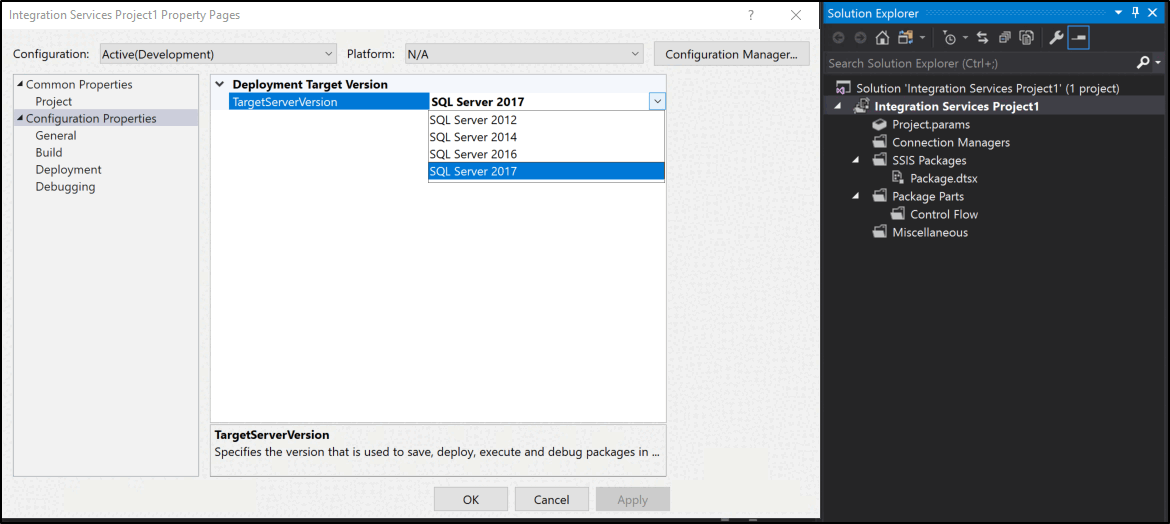
Task: Click the Package.dtsx file icon
Action: [x=898, y=178]
